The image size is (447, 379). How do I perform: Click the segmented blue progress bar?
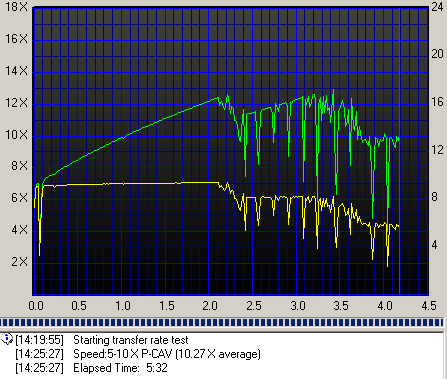[x=222, y=322]
